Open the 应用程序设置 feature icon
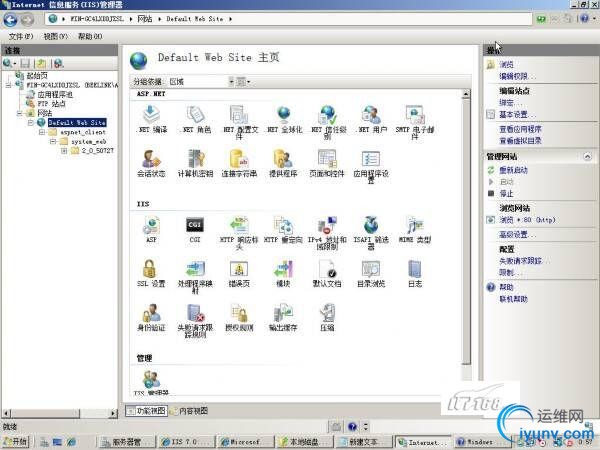Viewport: 600px width, 450px height. 371,166
